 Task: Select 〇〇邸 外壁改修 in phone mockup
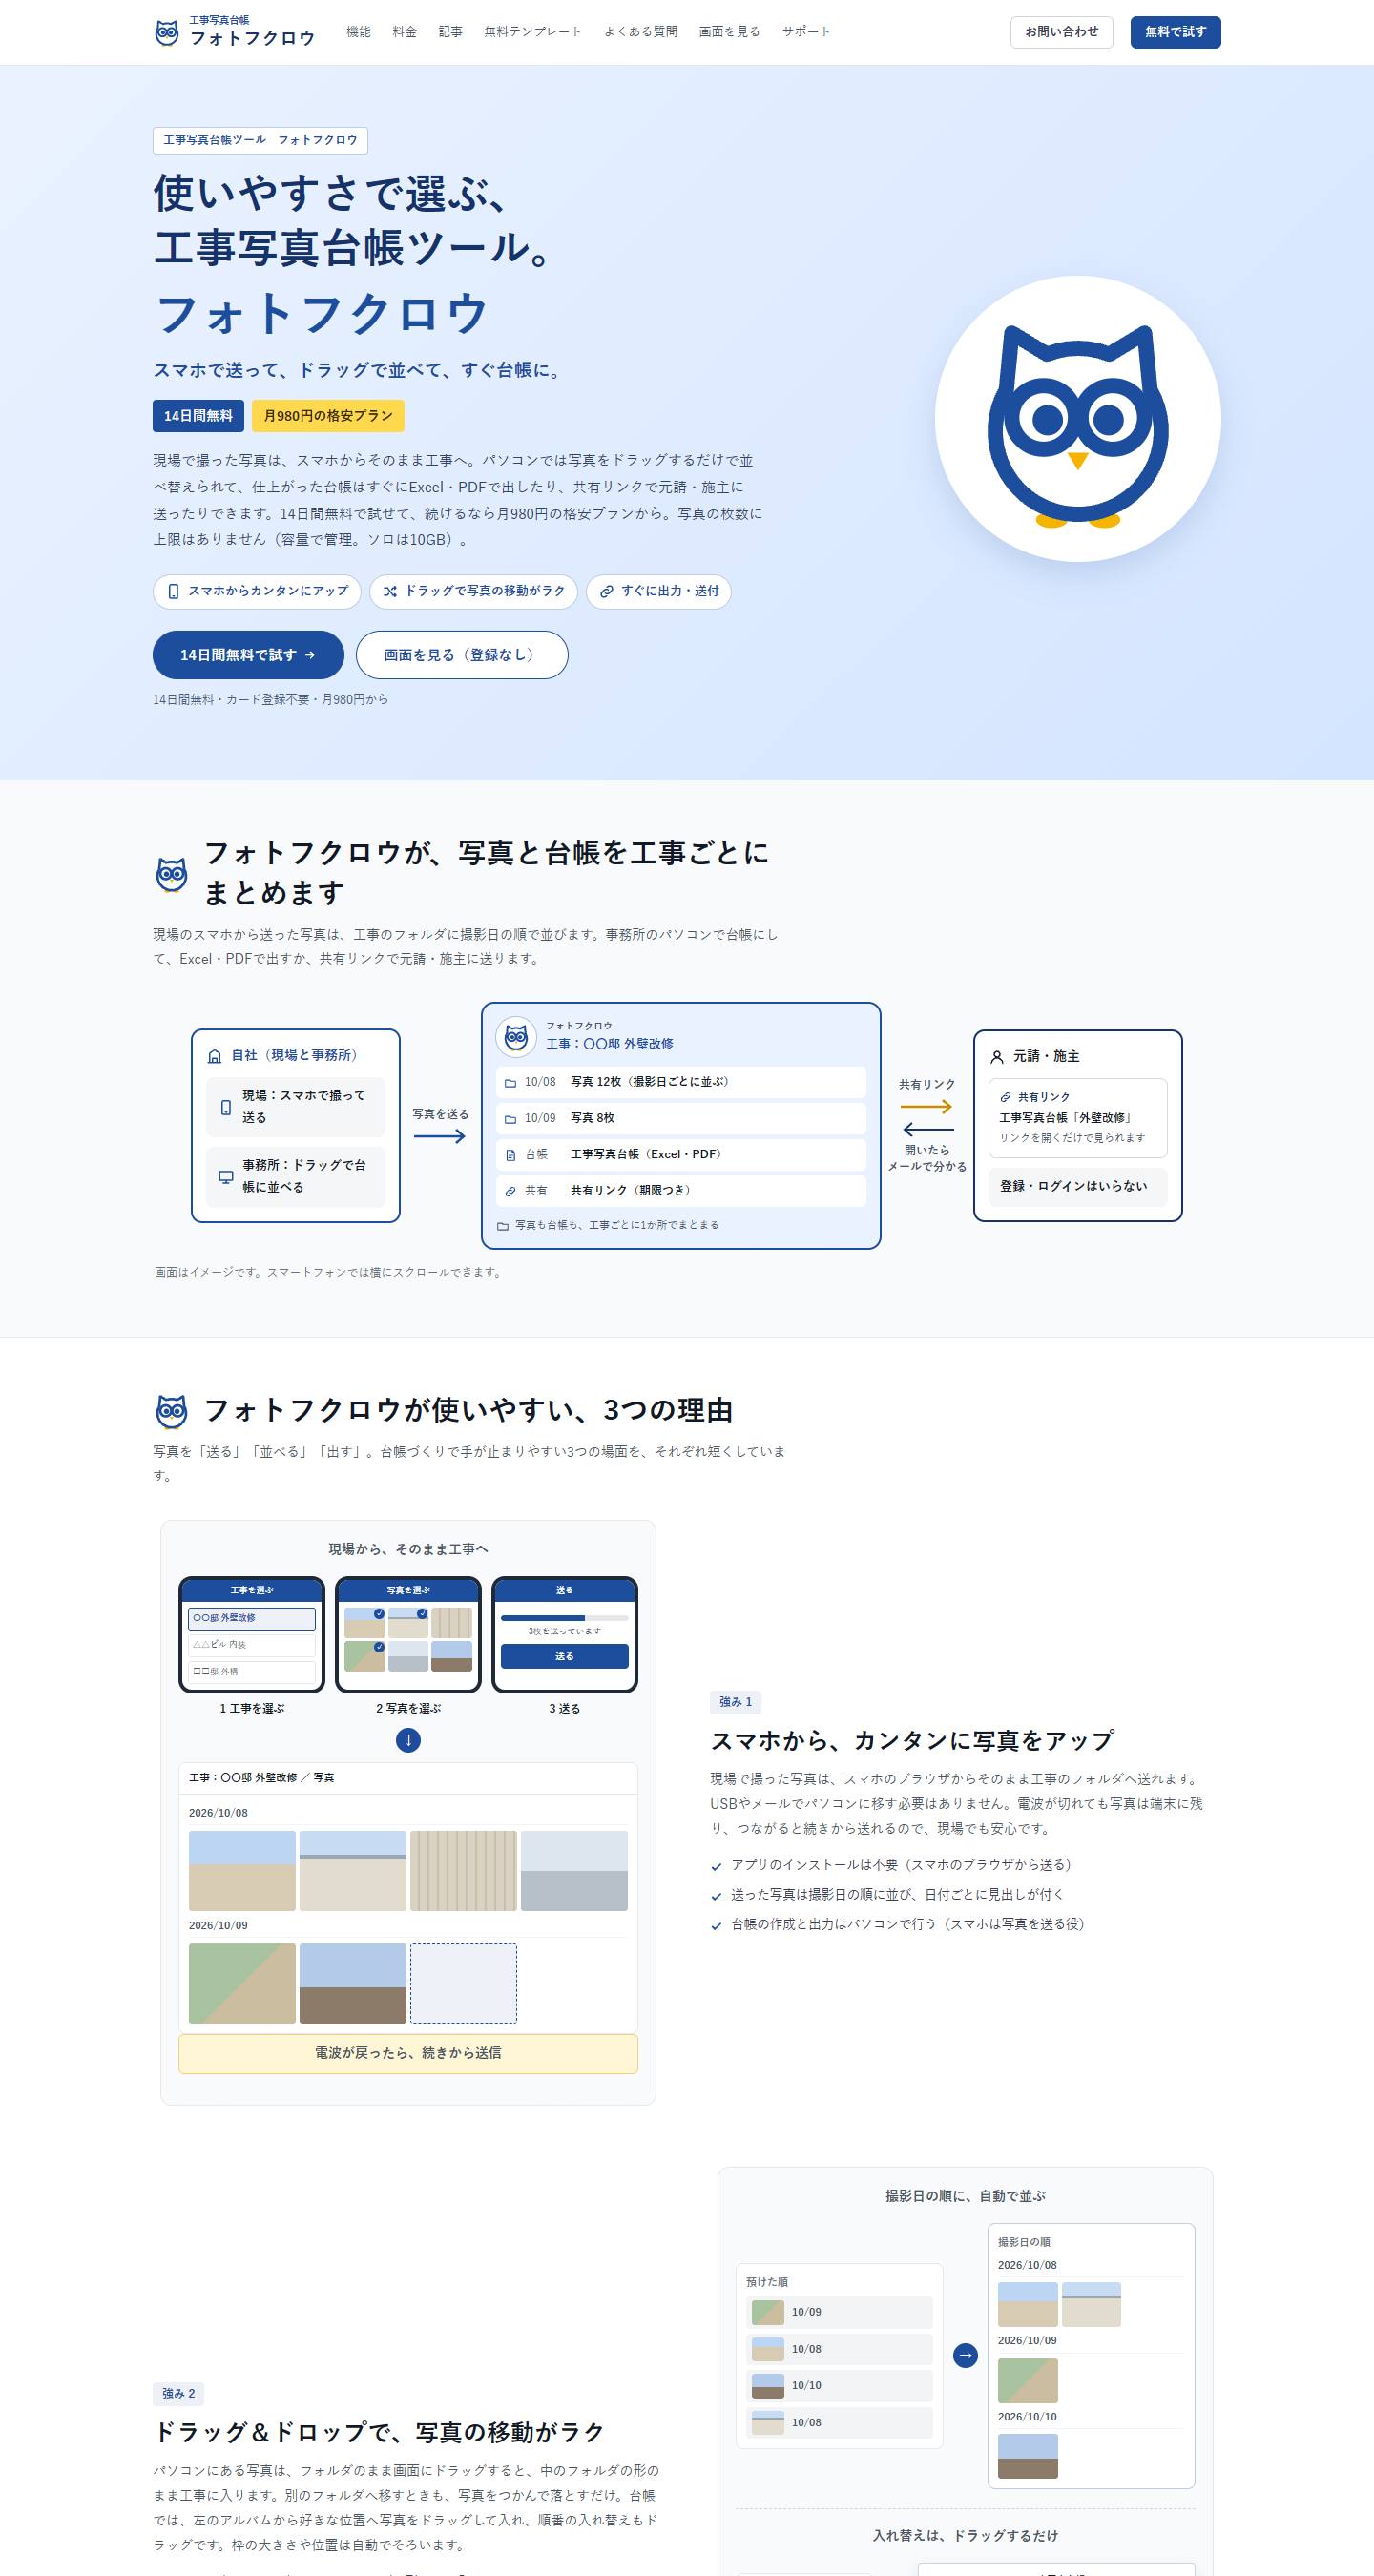click(252, 1618)
